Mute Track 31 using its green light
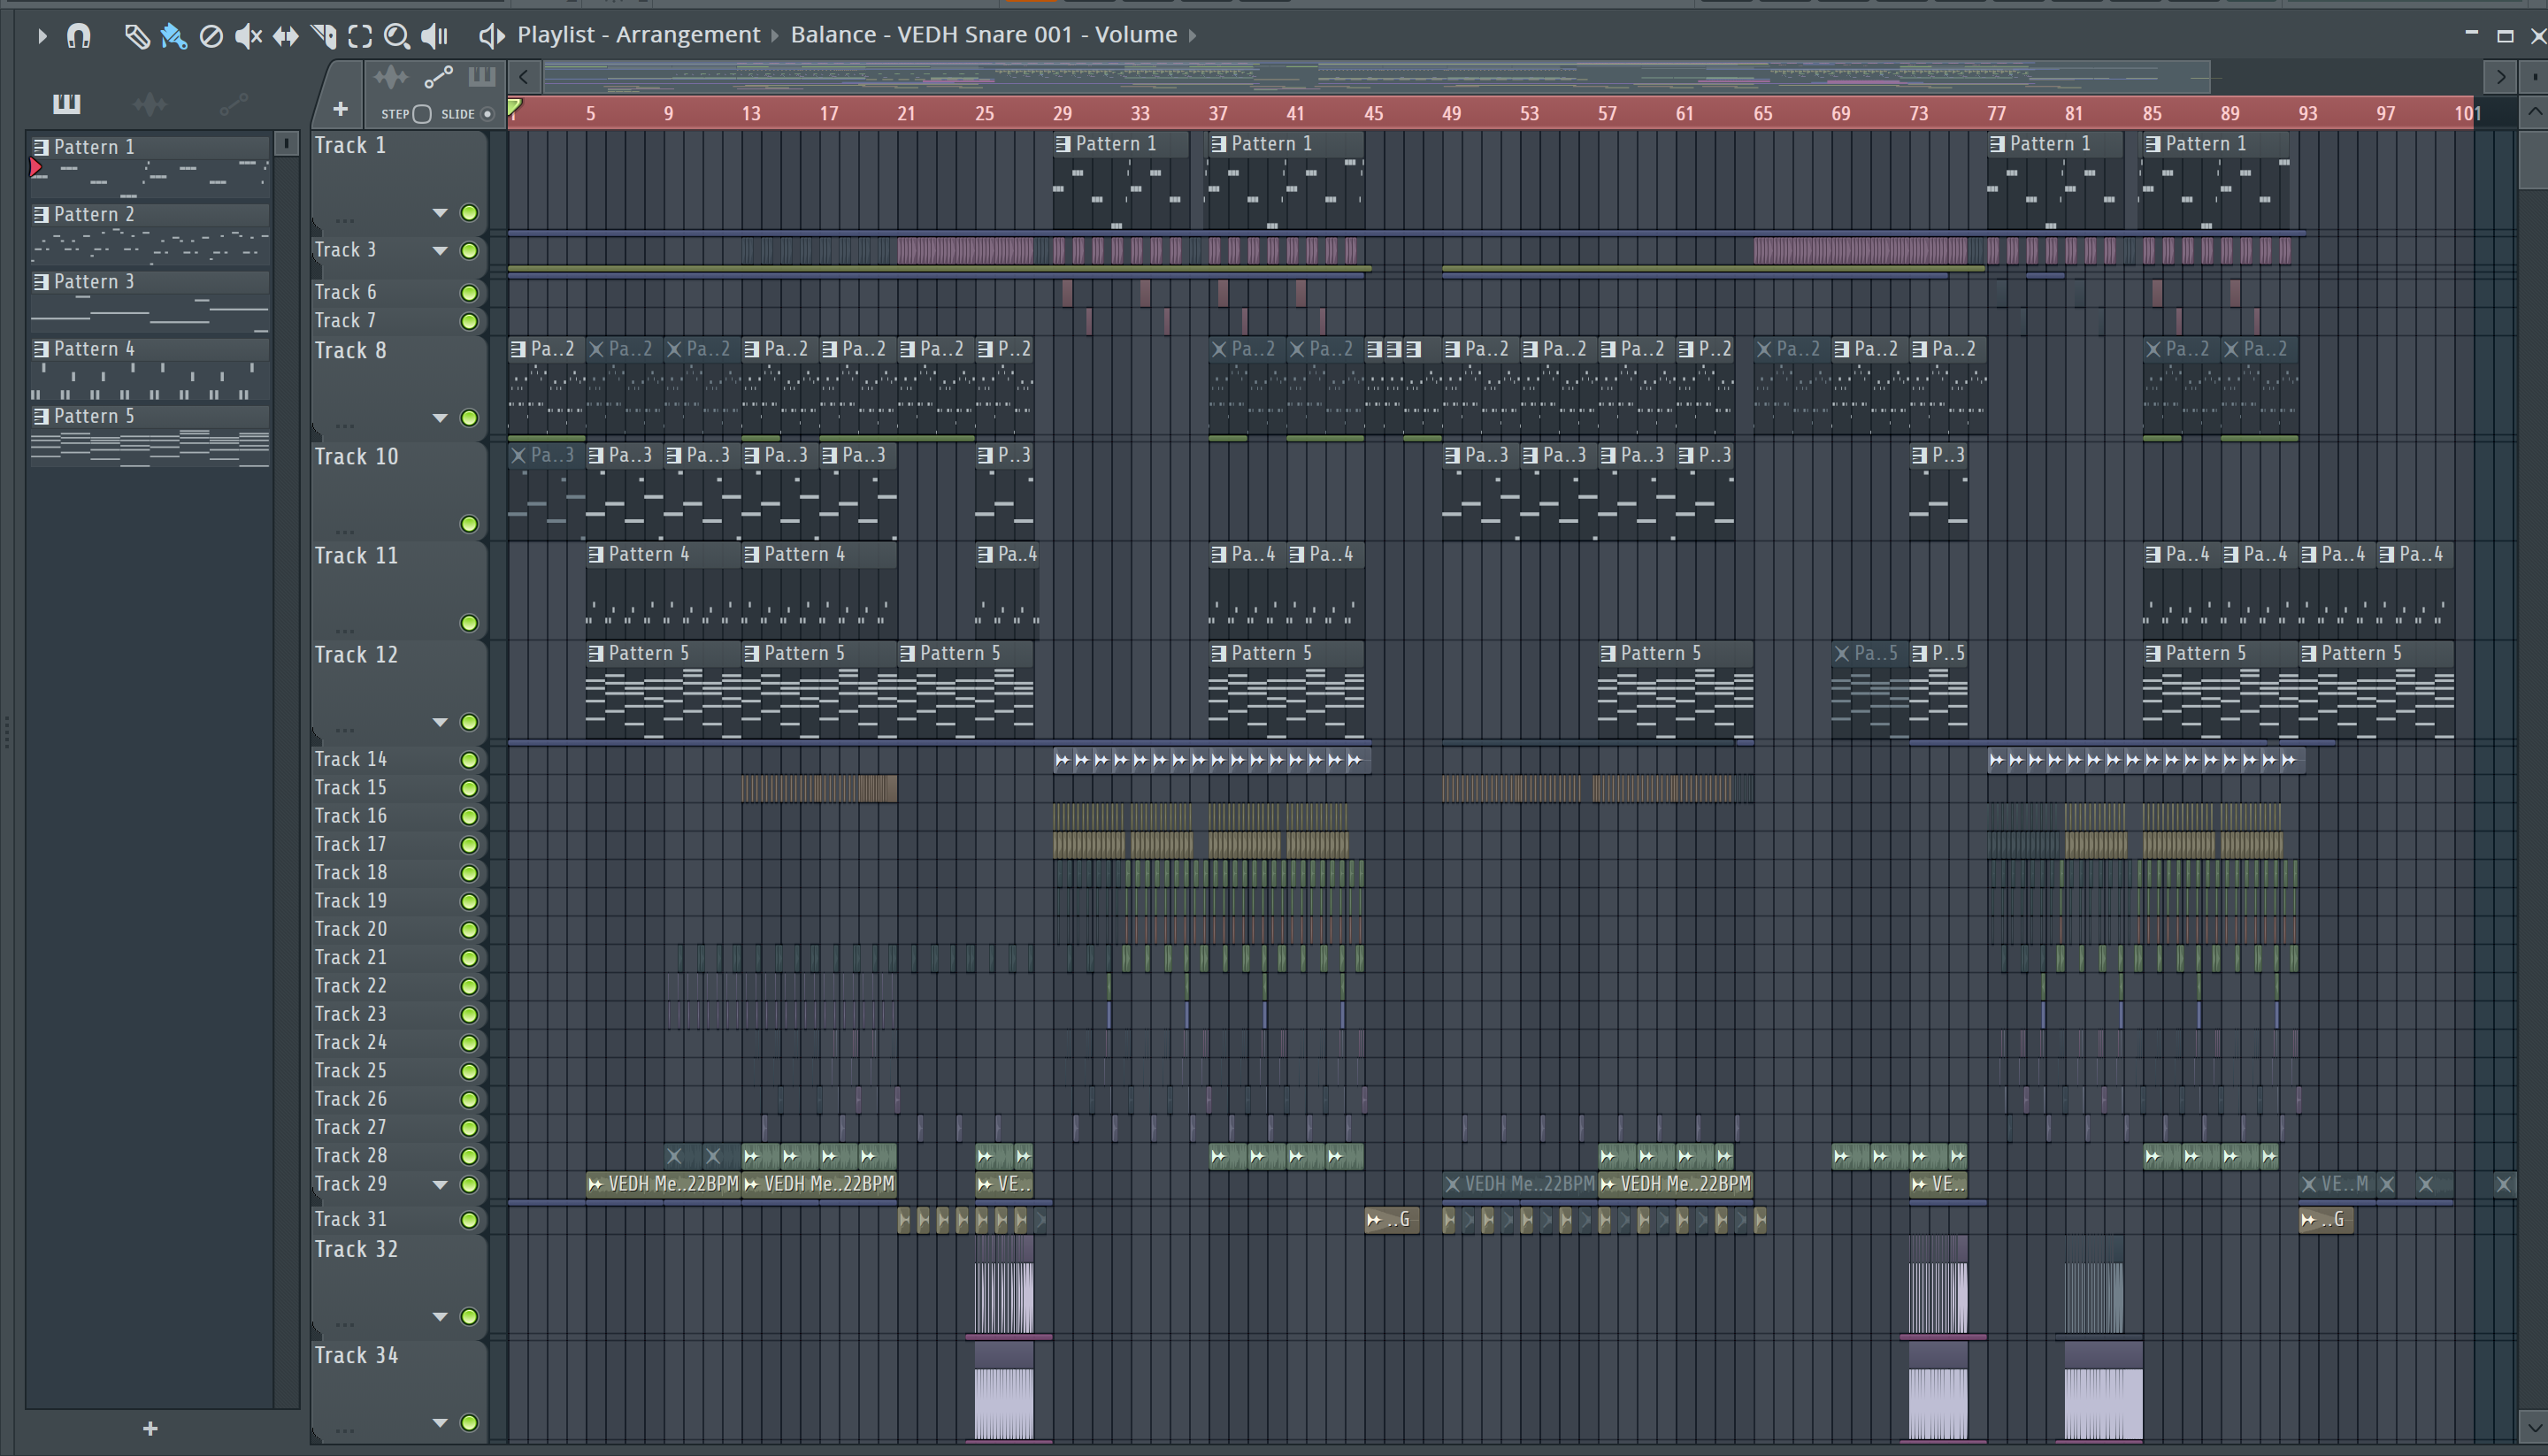Screen dimensions: 2548x1456 click(469, 1220)
